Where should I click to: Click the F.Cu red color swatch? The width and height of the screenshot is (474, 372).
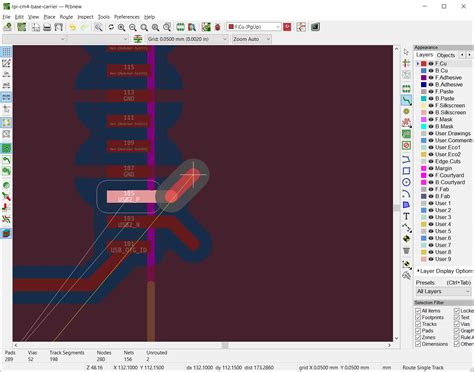click(424, 64)
